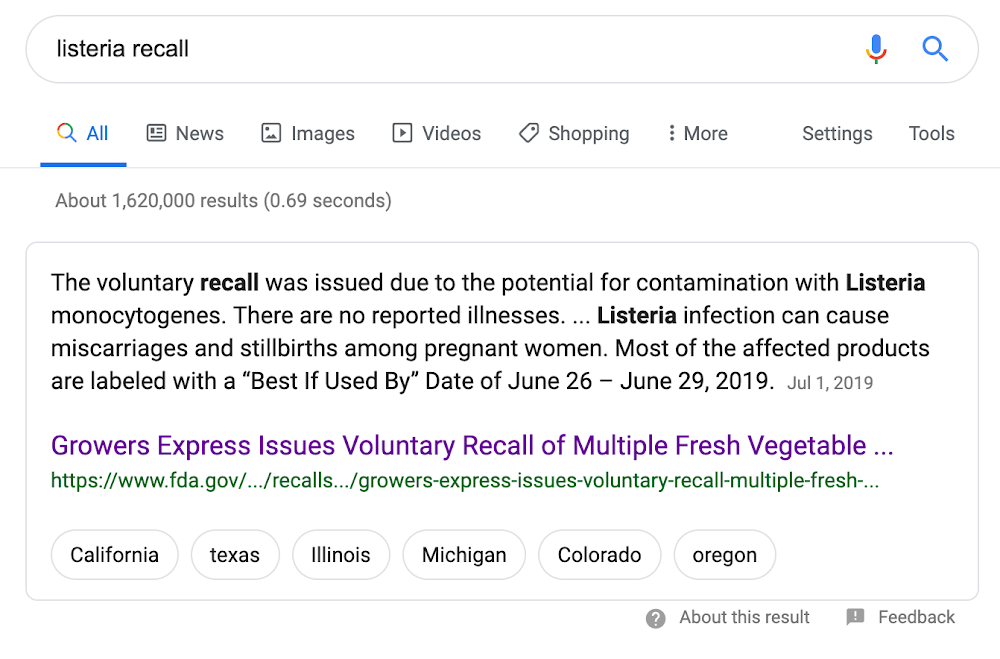1000x659 pixels.
Task: Click inside the listeria recall search box
Action: (x=440, y=49)
